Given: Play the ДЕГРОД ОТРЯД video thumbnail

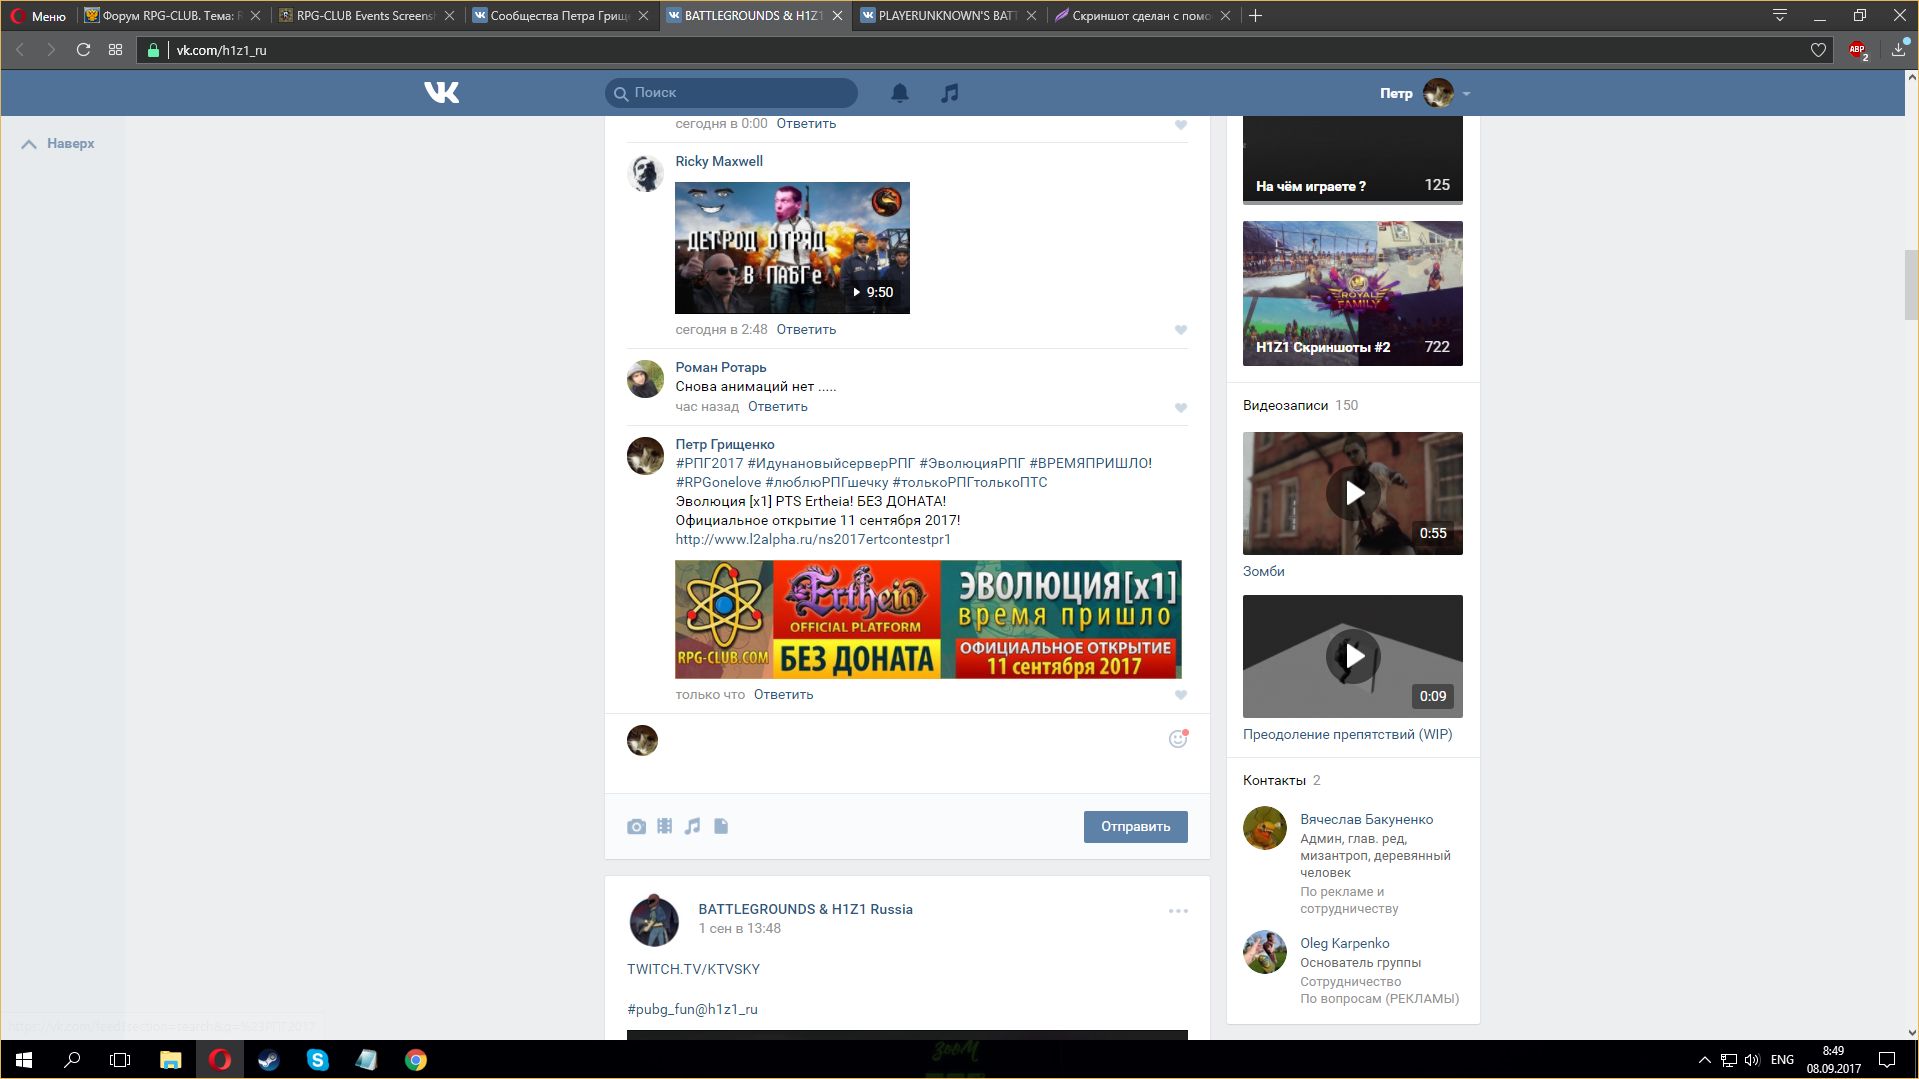Looking at the screenshot, I should pos(792,248).
